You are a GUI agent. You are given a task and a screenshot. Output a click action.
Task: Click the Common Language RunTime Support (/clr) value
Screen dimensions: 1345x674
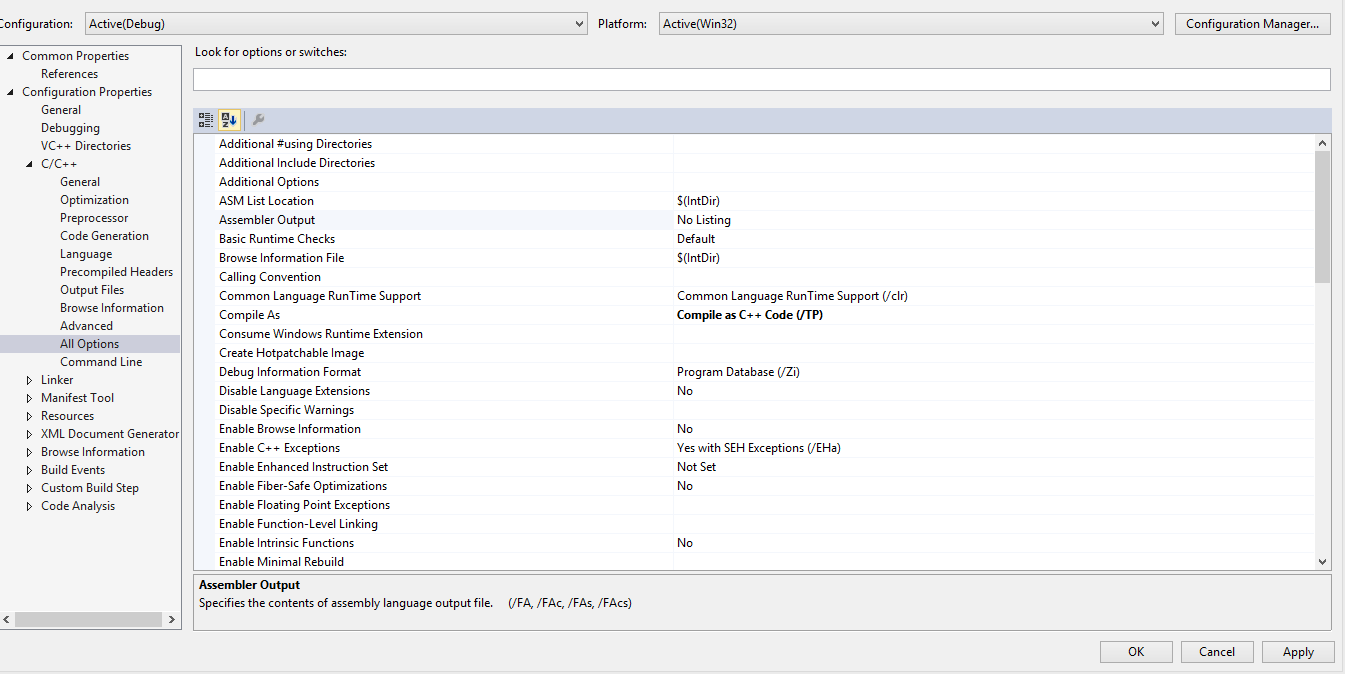coord(792,296)
